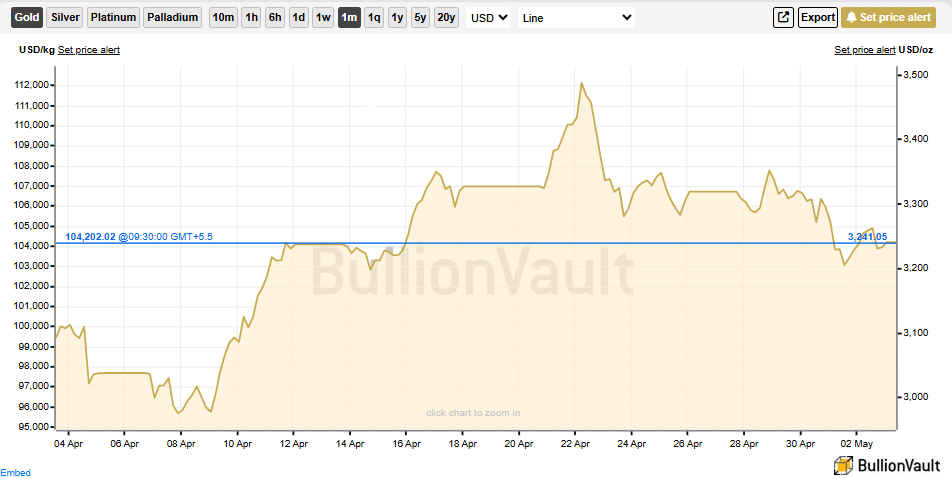
Task: Choose the 10m time range
Action: [223, 18]
